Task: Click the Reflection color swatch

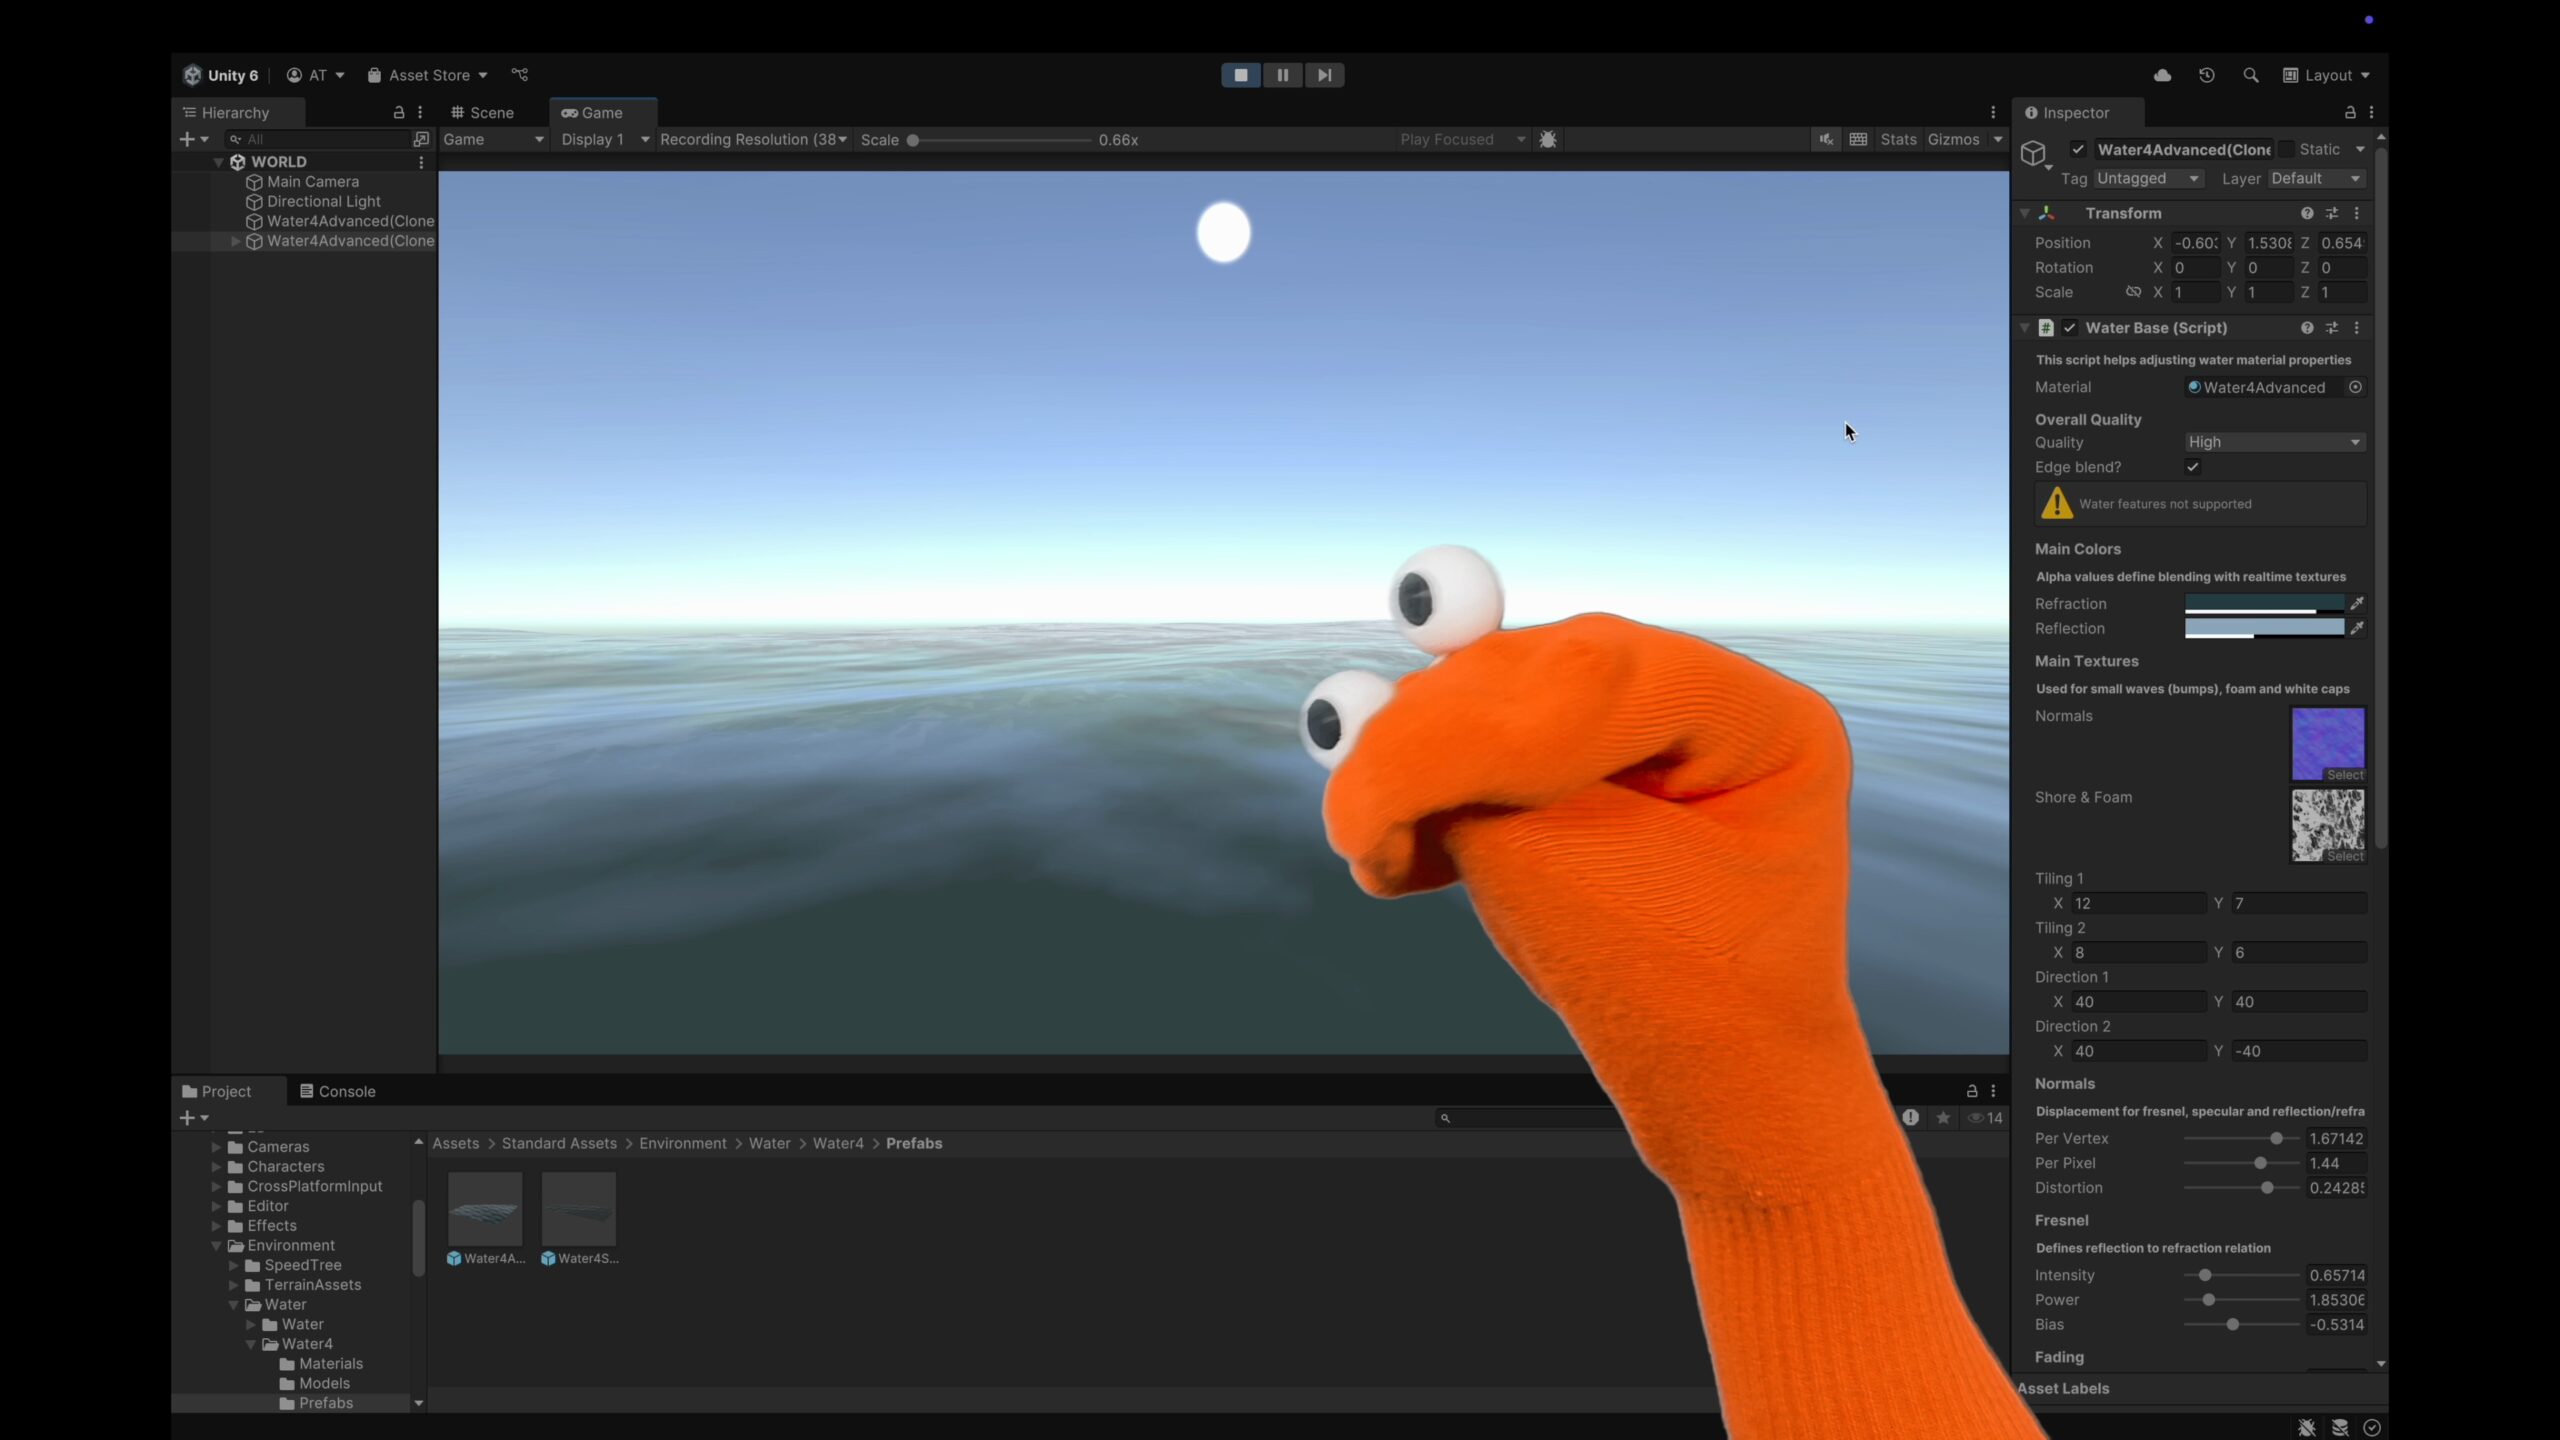Action: (x=2264, y=628)
